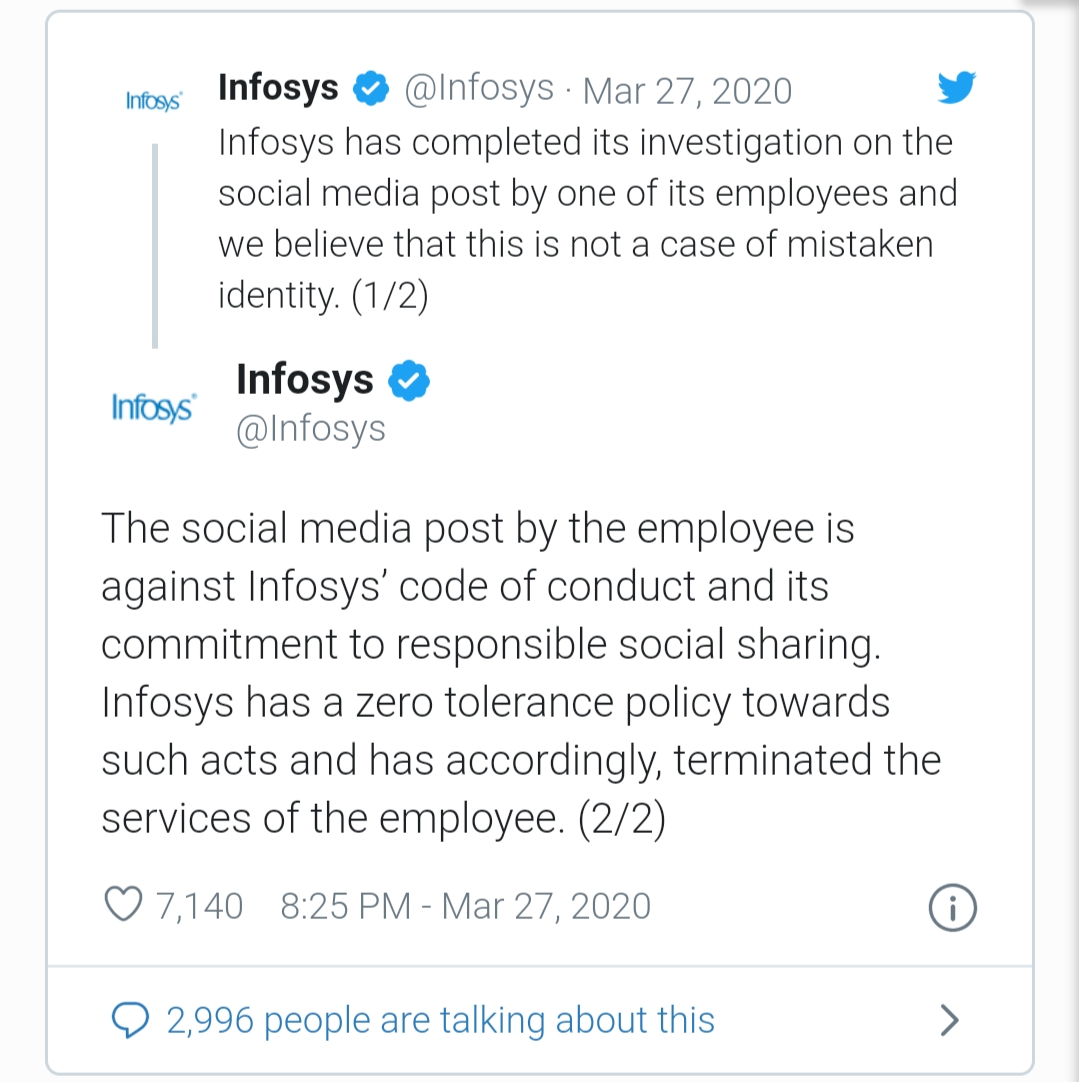Image resolution: width=1079 pixels, height=1082 pixels.
Task: Click the small Infosys avatar in the quoted tweet
Action: (x=153, y=101)
